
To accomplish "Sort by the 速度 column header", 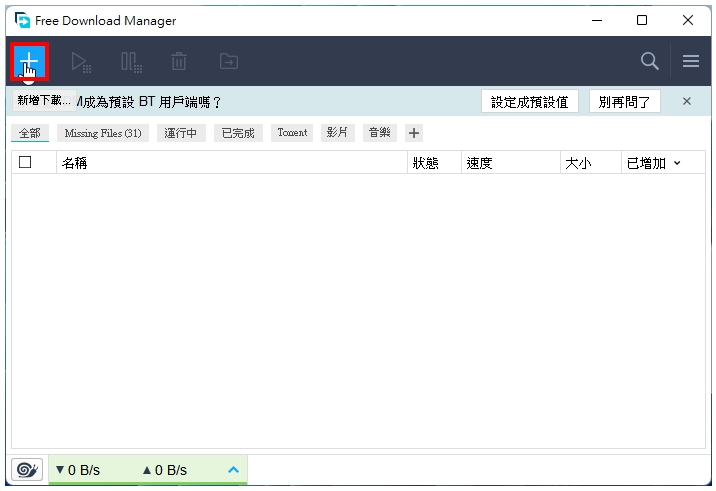I will tap(511, 163).
